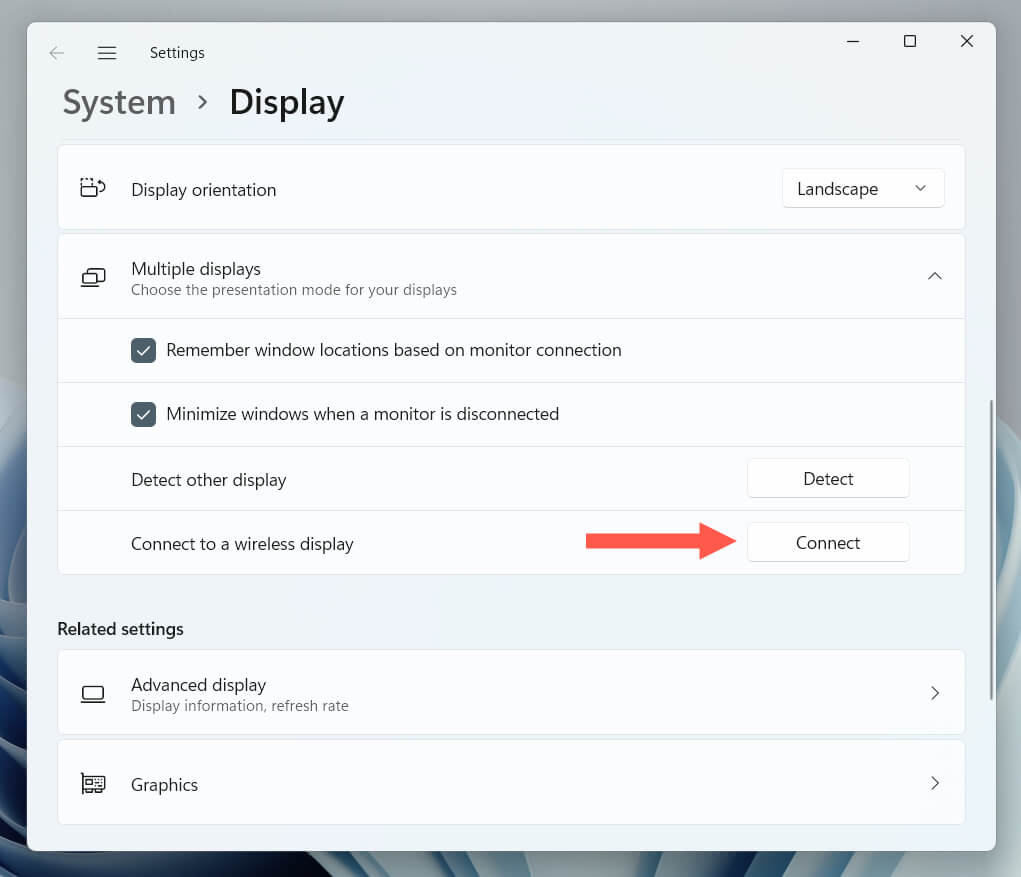Collapse the Multiple displays section

click(x=934, y=276)
